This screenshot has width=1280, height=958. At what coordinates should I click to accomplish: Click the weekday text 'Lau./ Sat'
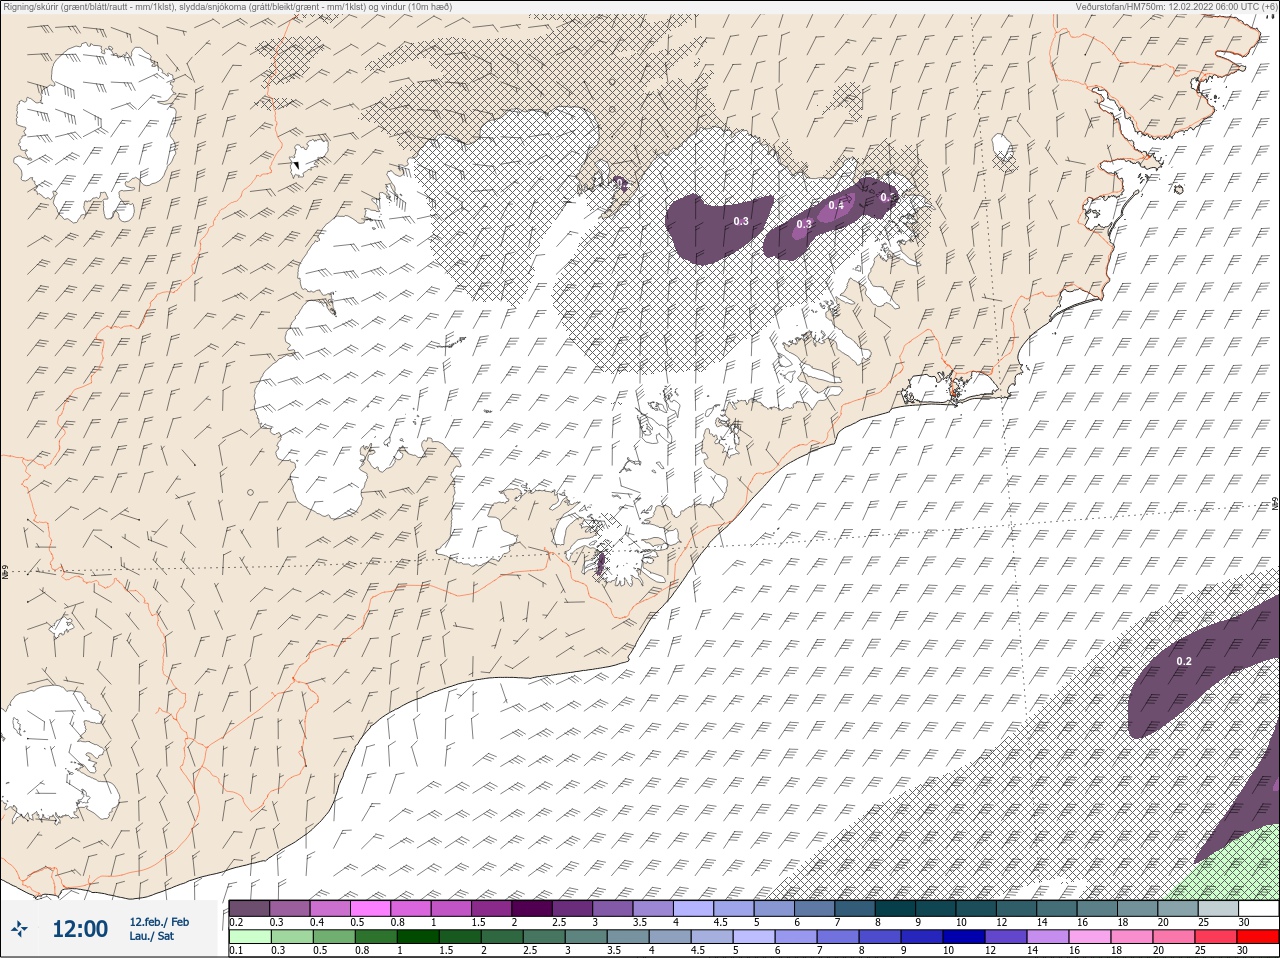pos(152,937)
